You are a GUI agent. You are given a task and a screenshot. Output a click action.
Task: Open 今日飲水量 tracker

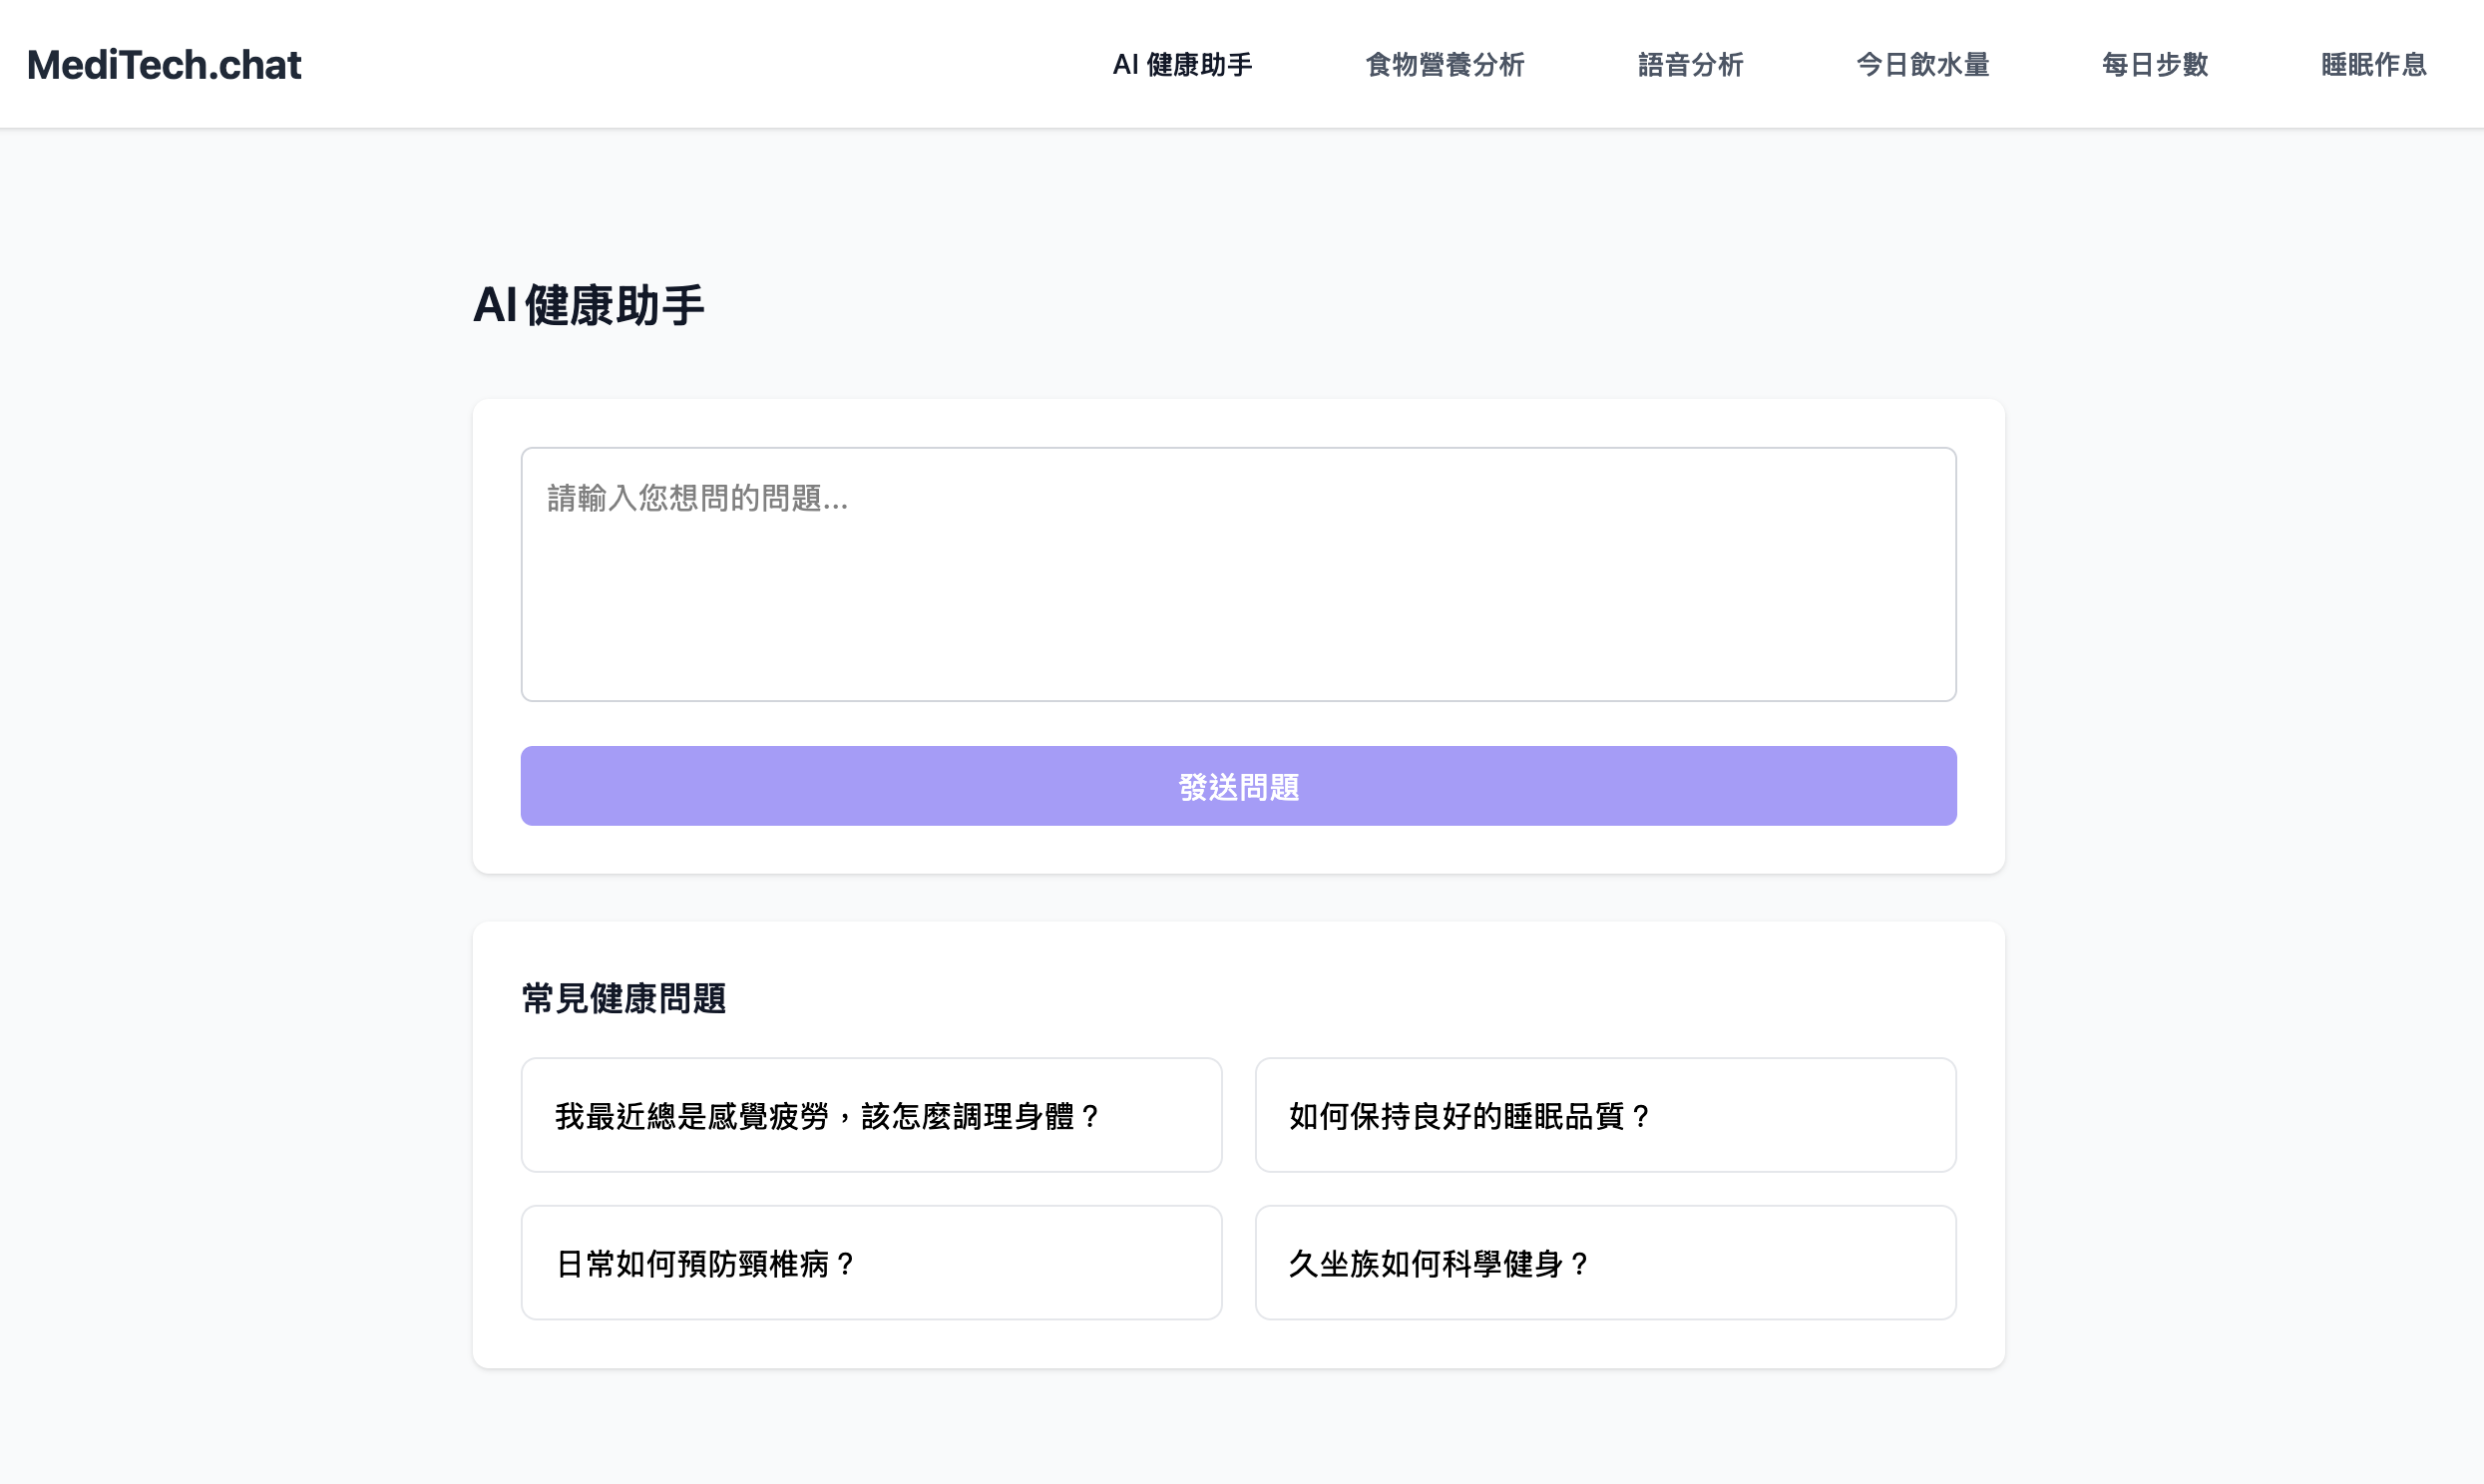pyautogui.click(x=1922, y=65)
